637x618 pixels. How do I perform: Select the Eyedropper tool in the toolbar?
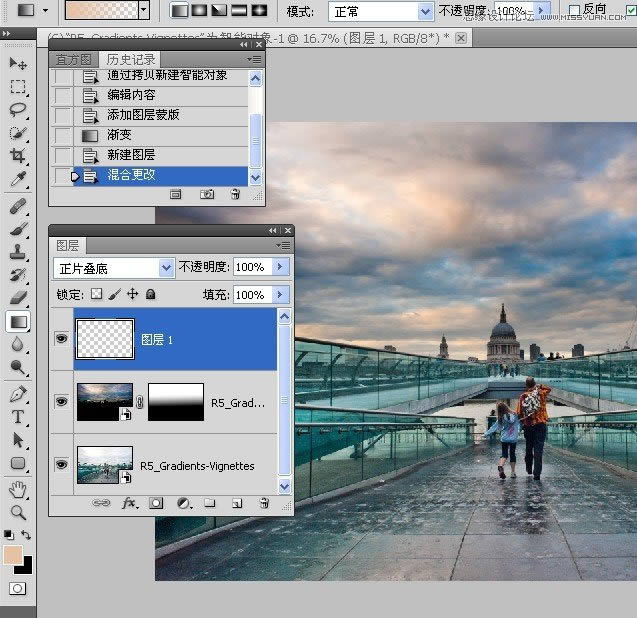coord(18,179)
